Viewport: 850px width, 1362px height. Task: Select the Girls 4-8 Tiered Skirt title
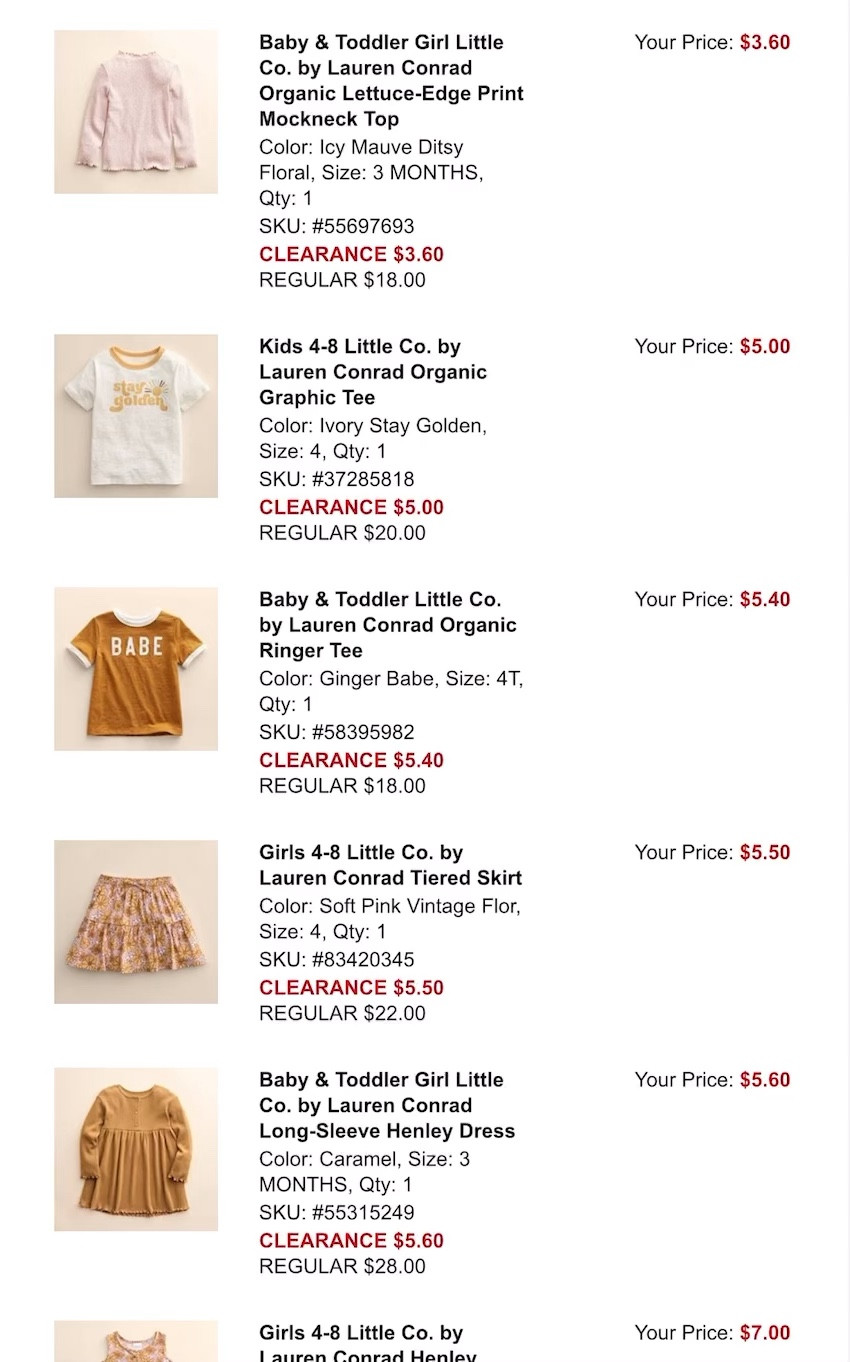pos(390,865)
